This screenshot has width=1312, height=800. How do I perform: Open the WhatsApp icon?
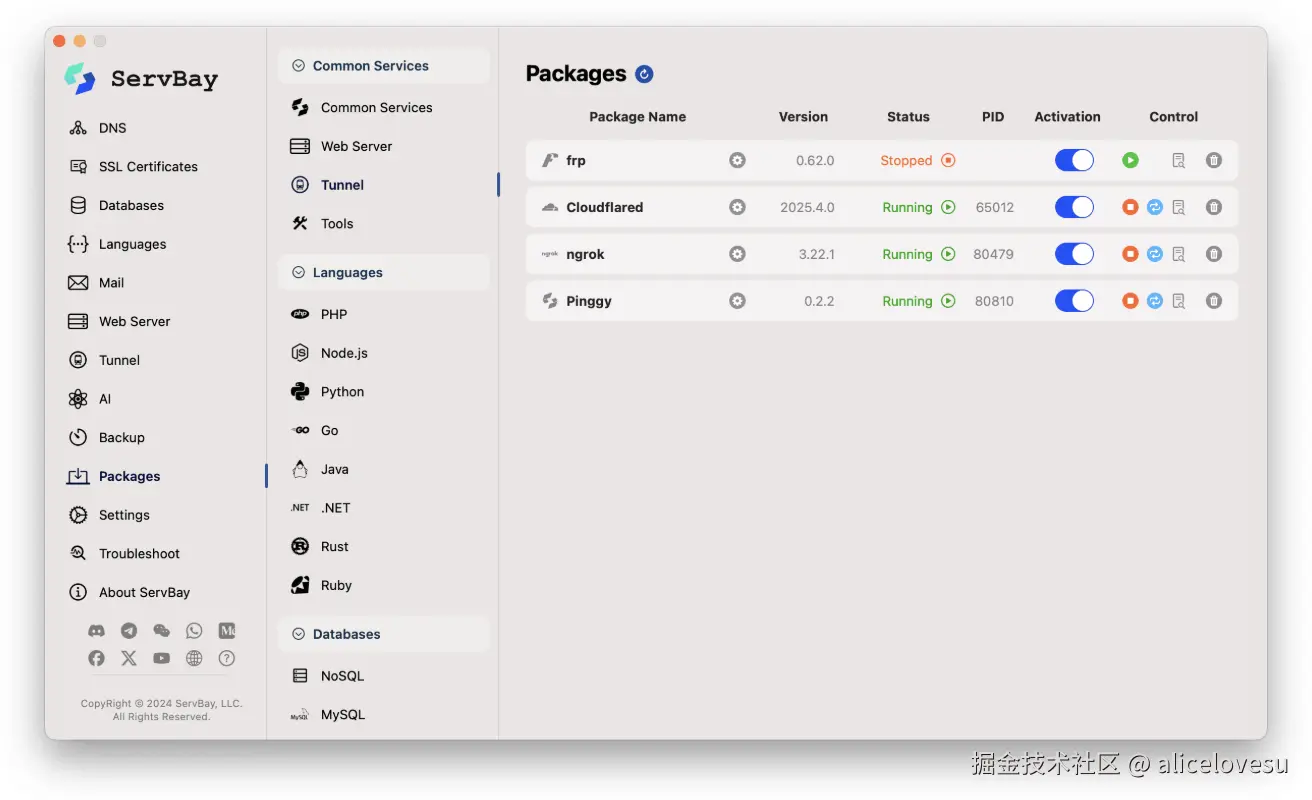194,631
